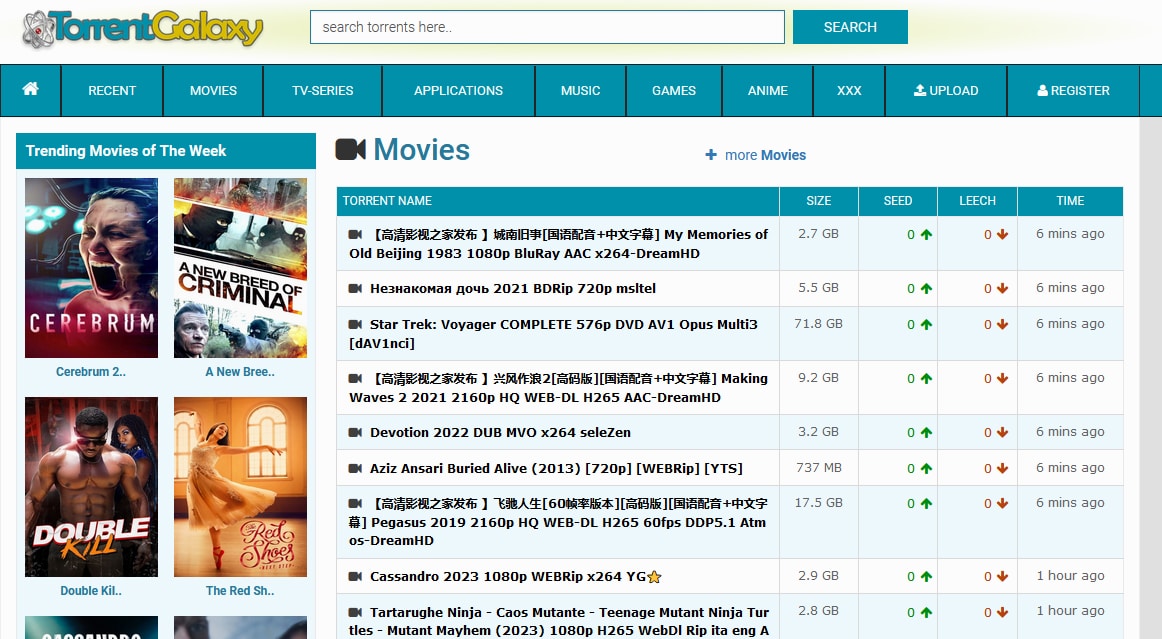Sort torrents by Size column header
Viewport: 1162px width, 639px height.
818,201
